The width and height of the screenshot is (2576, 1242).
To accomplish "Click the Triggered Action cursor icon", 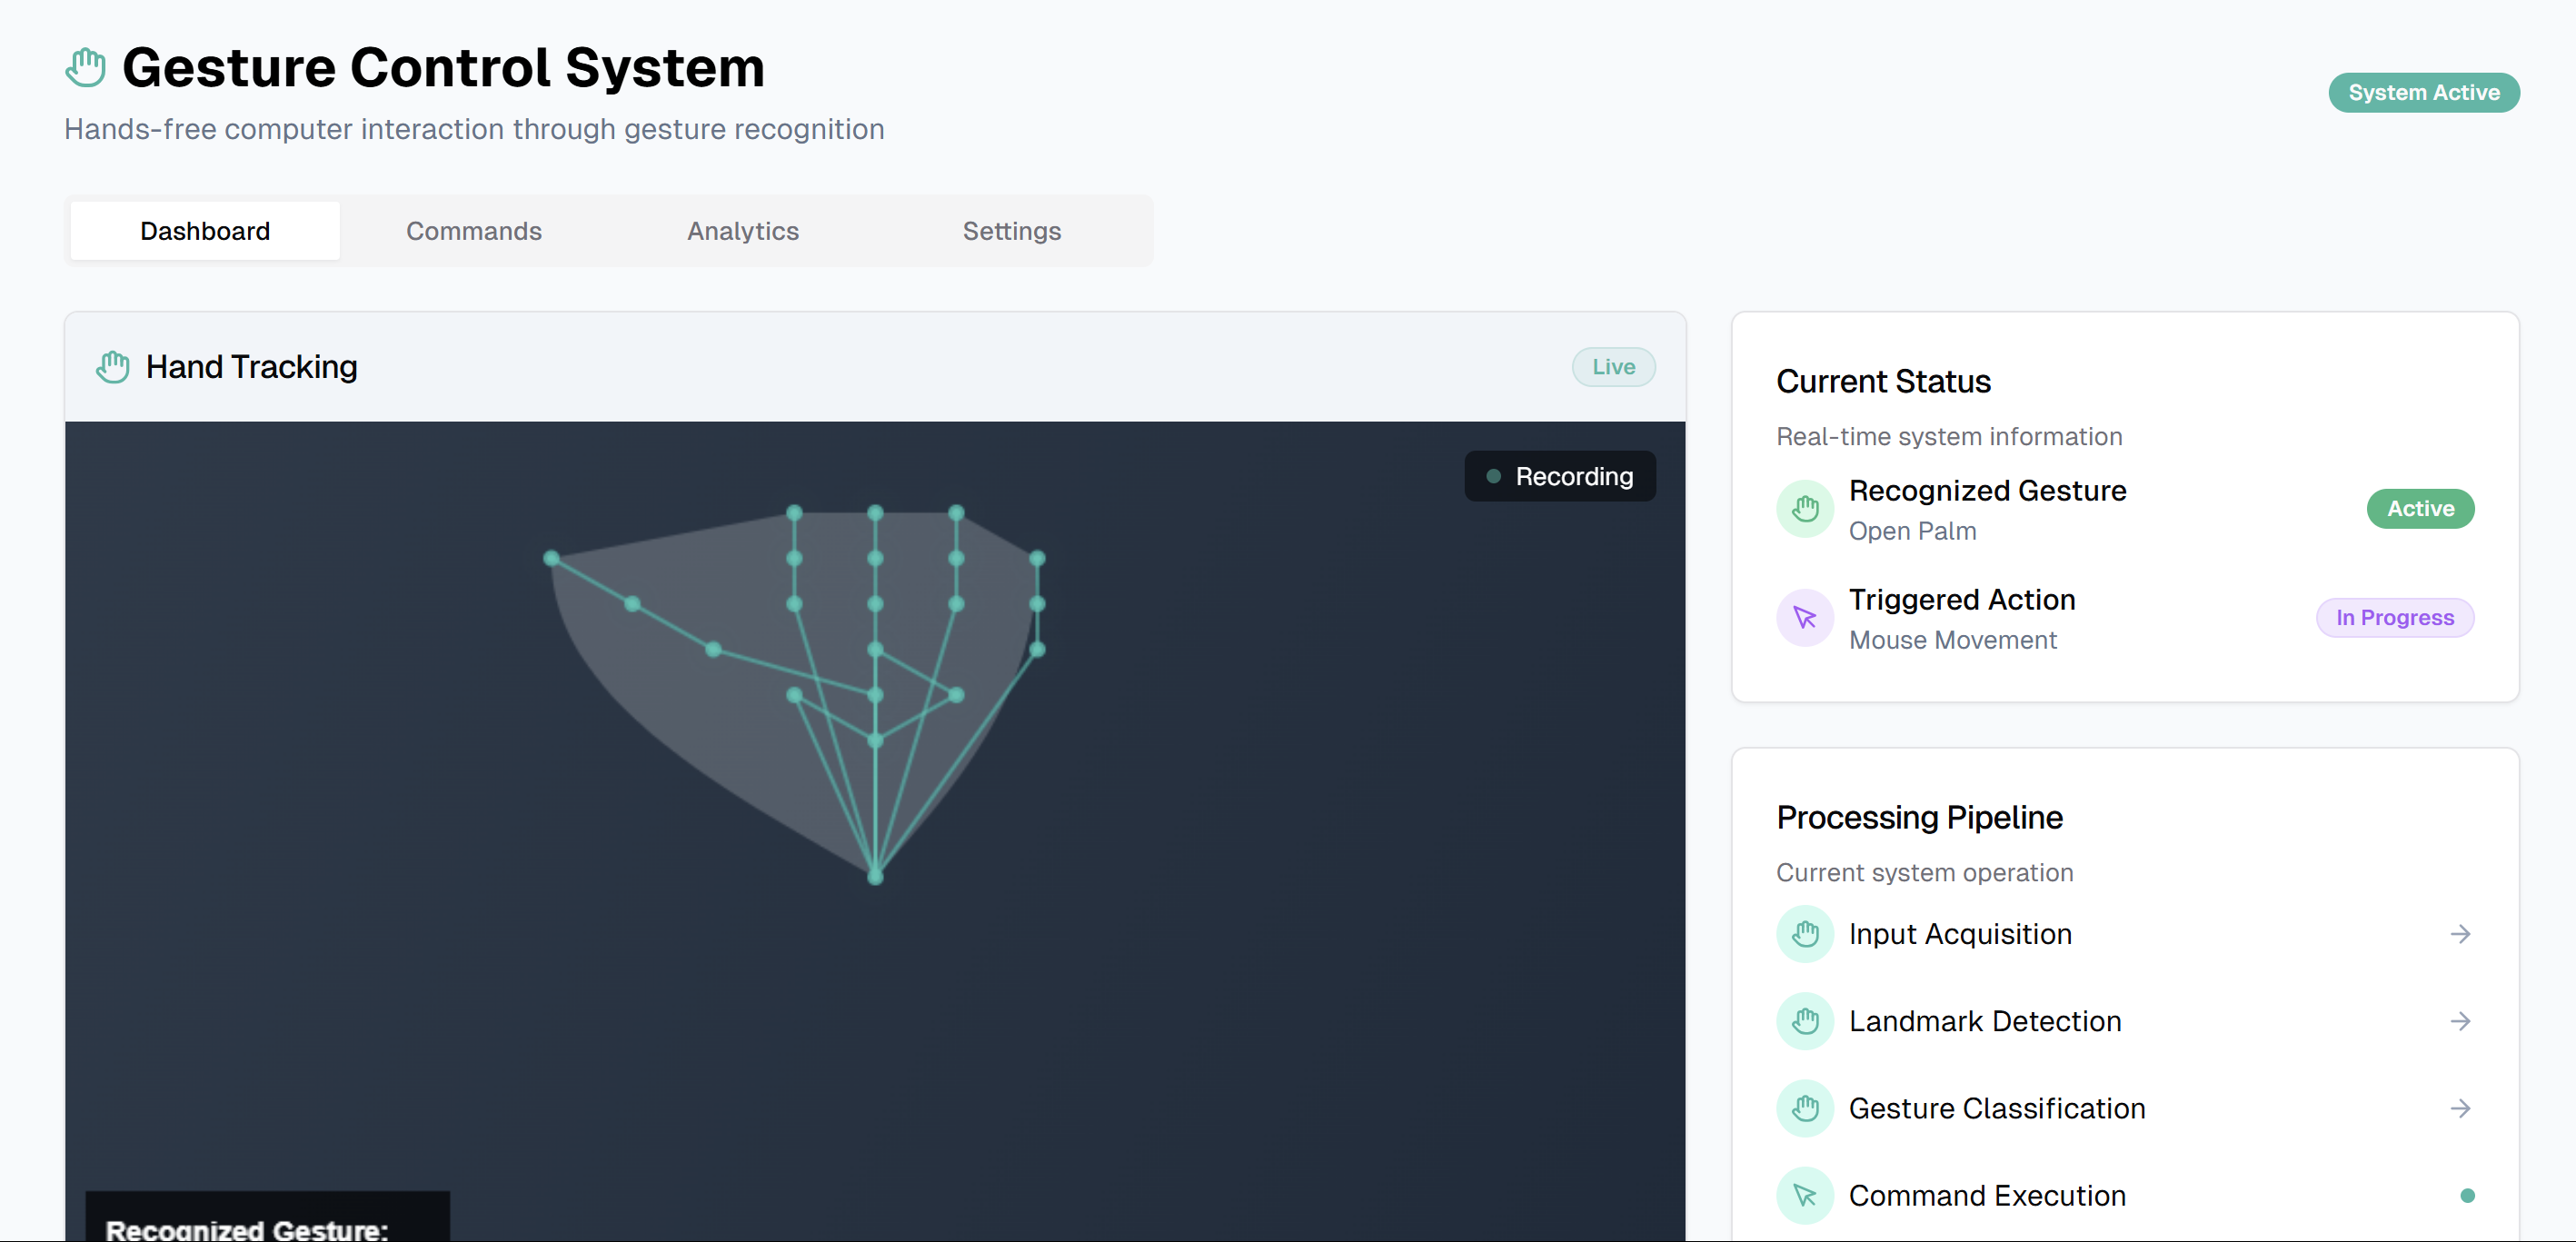I will click(x=1805, y=618).
